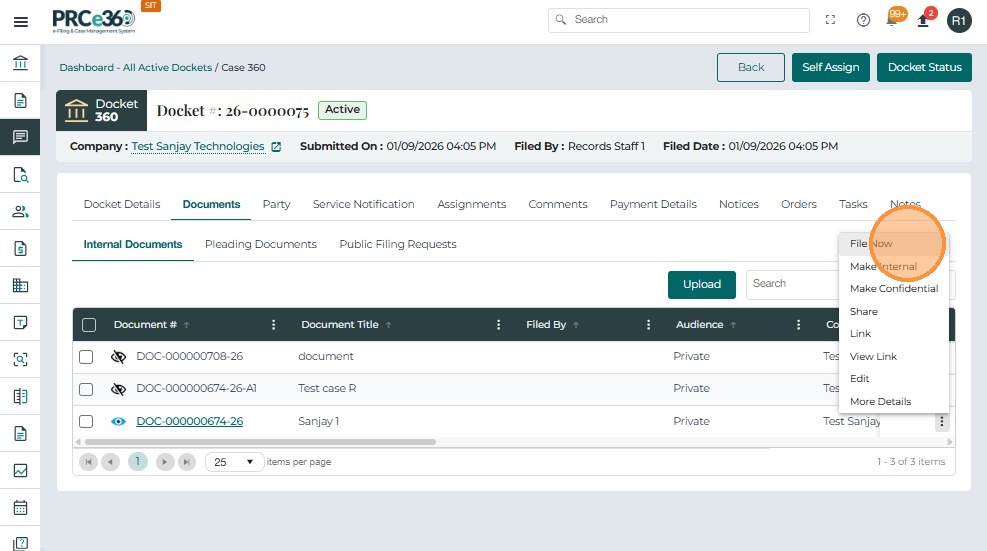
Task: Open the help question mark icon
Action: point(863,20)
